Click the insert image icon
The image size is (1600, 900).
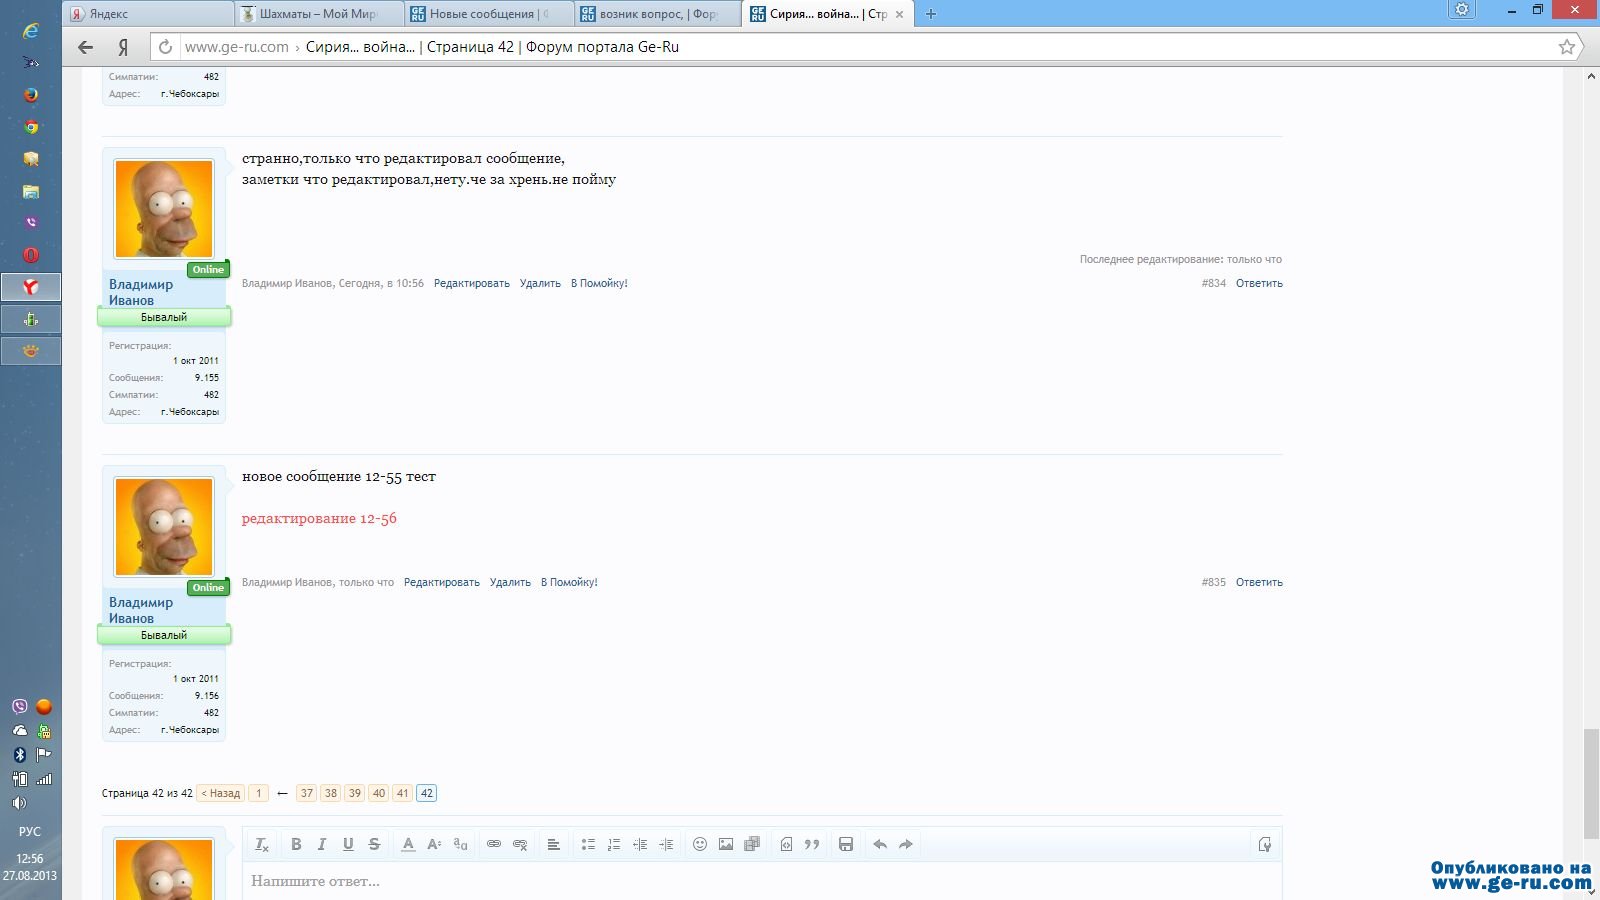(x=726, y=844)
